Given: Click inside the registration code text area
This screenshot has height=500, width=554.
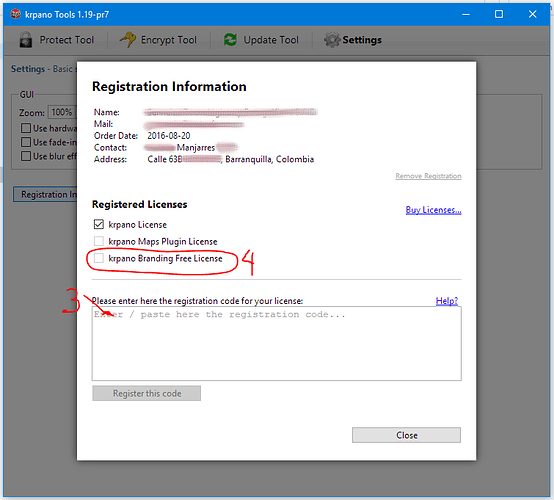Looking at the screenshot, I should (277, 343).
